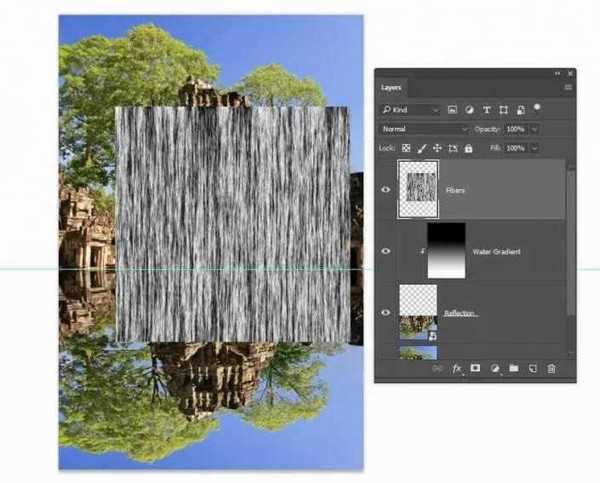600x483 pixels.
Task: Select the Layers panel tab
Action: click(x=392, y=88)
